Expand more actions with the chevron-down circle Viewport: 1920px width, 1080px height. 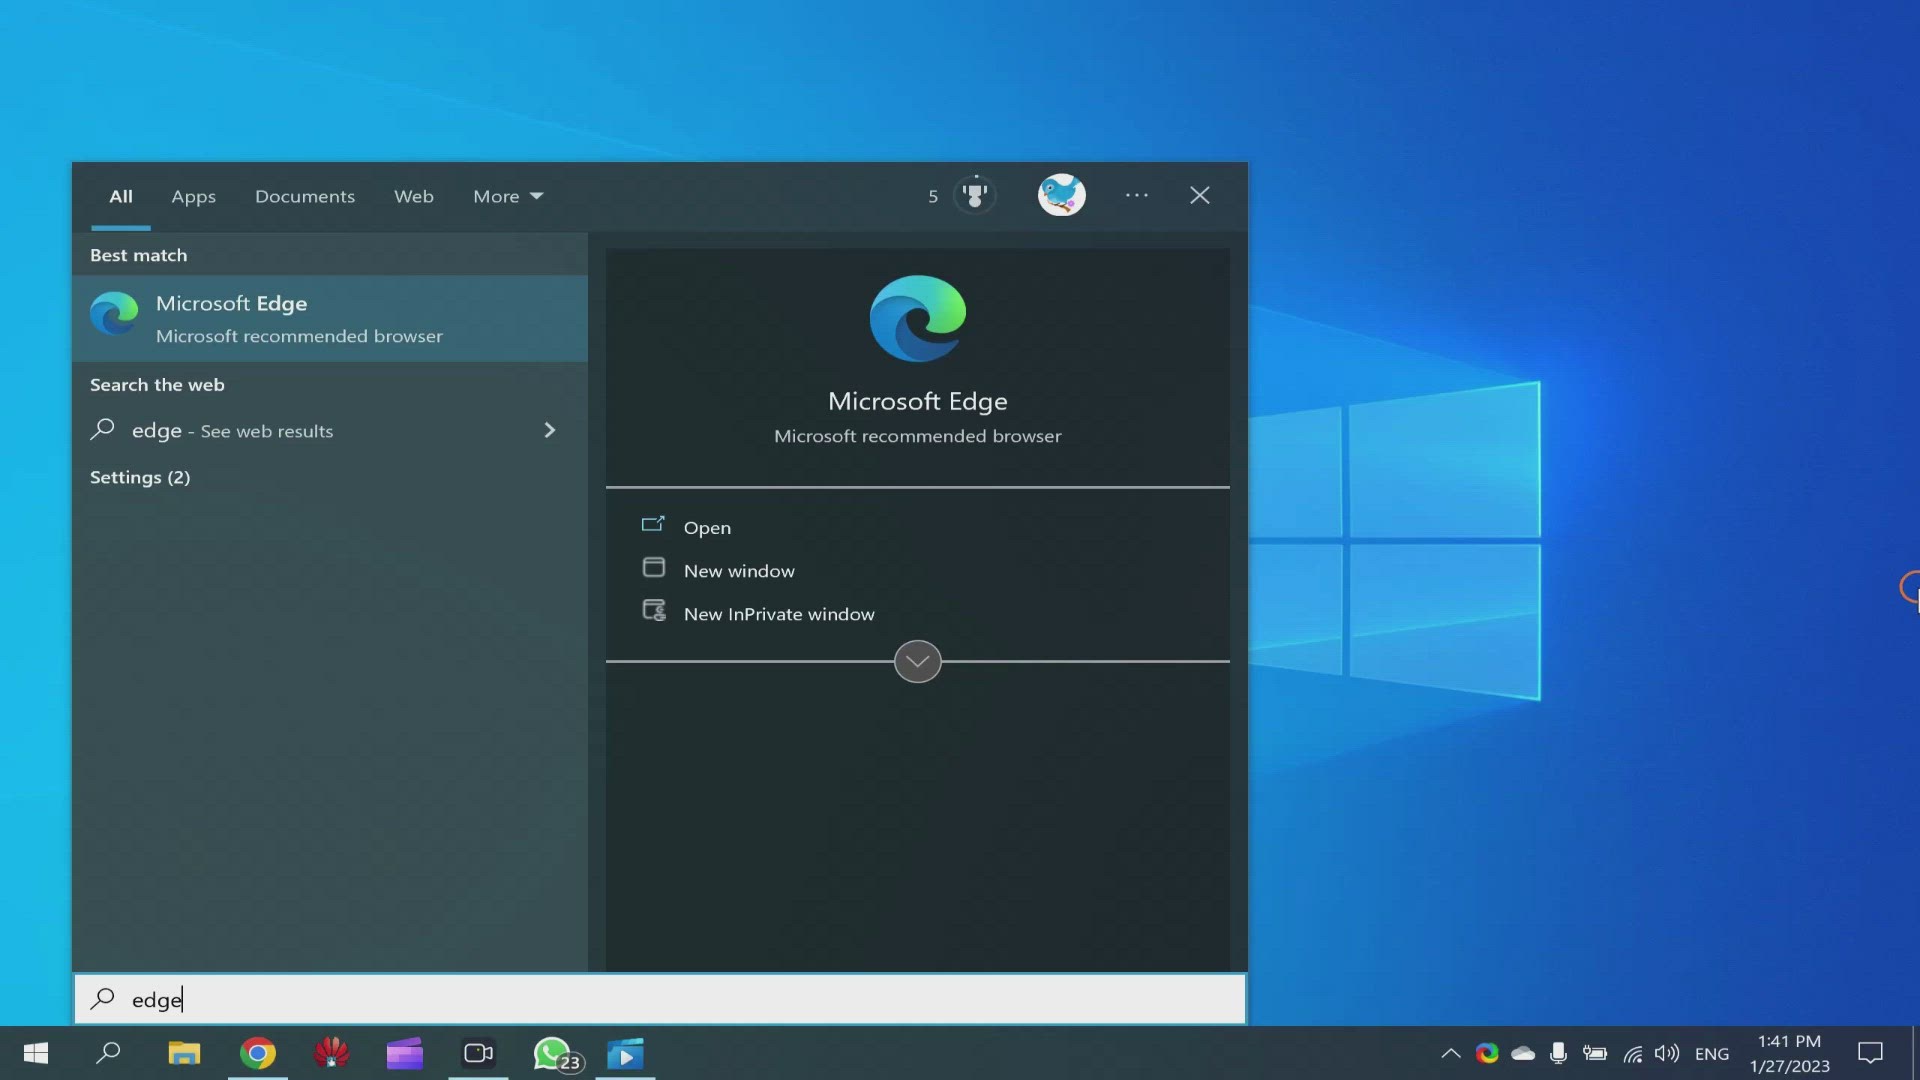pos(918,661)
